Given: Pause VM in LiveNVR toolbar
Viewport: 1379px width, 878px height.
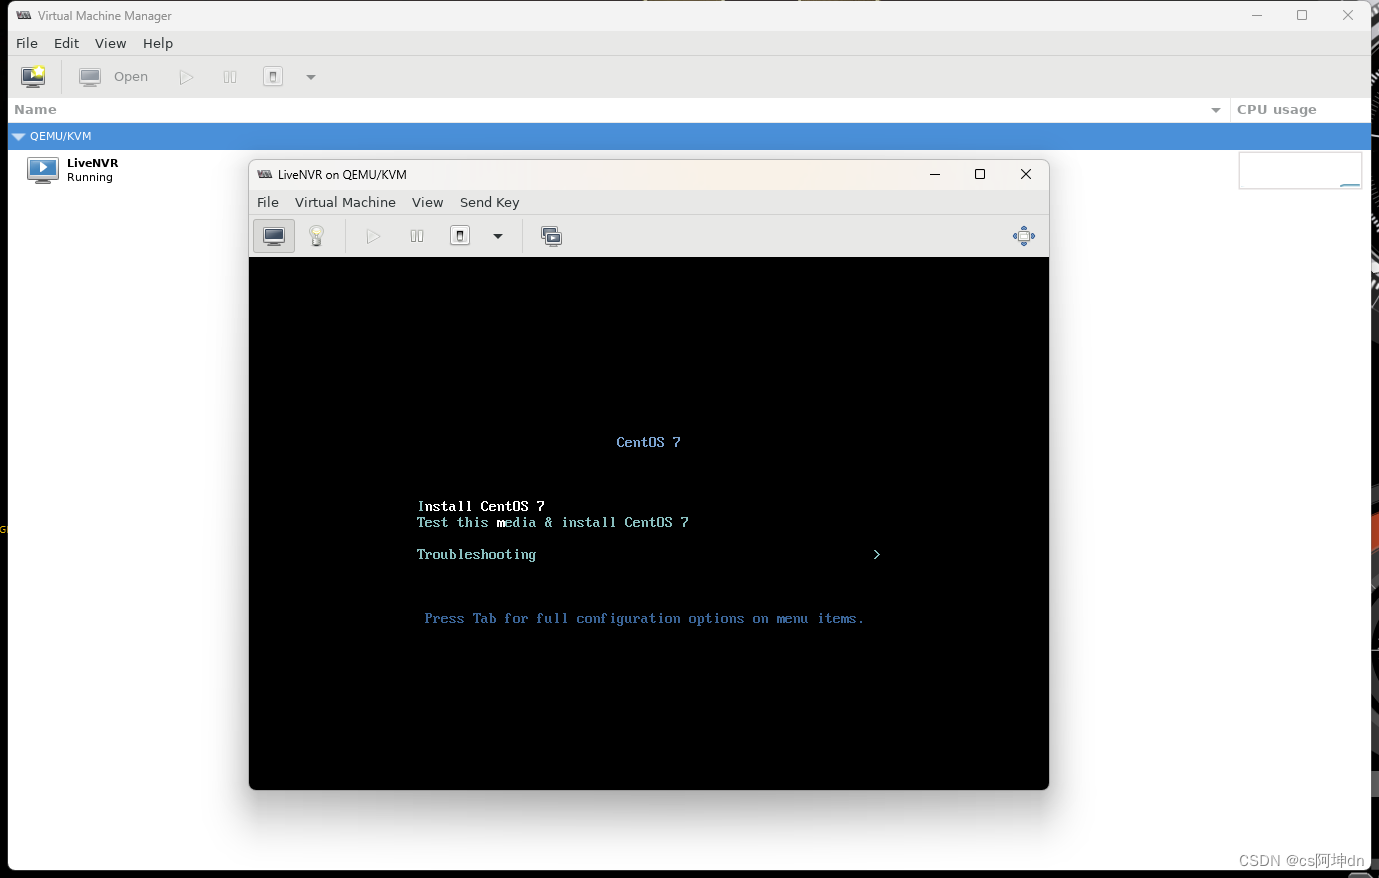Looking at the screenshot, I should click(x=417, y=236).
